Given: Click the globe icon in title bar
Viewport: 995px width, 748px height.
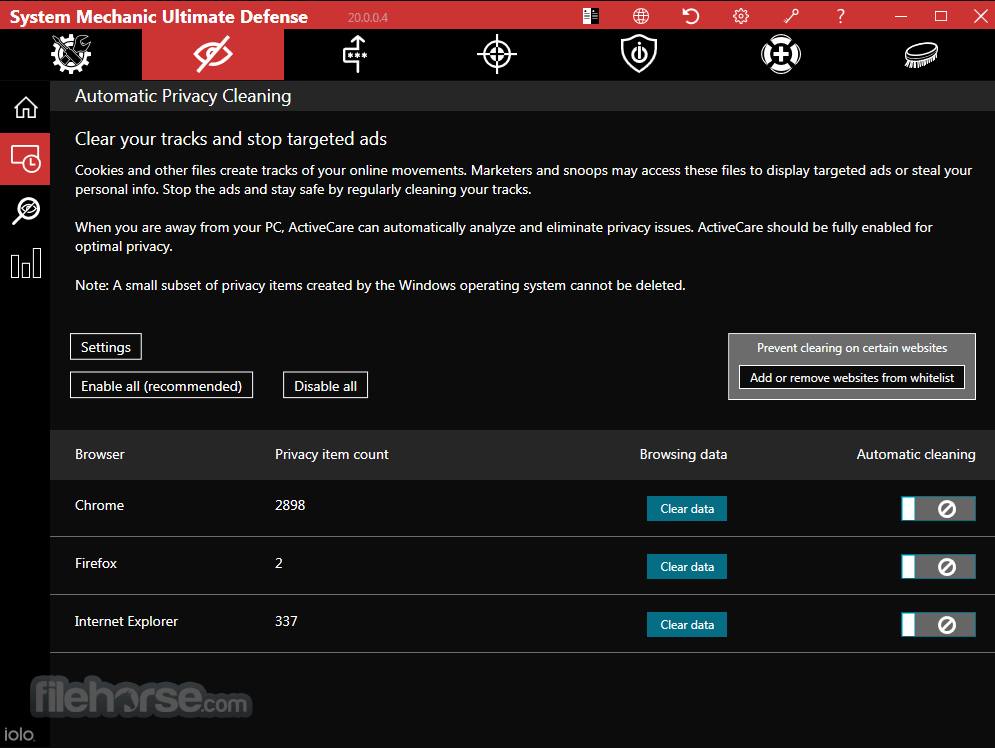Looking at the screenshot, I should pos(641,16).
